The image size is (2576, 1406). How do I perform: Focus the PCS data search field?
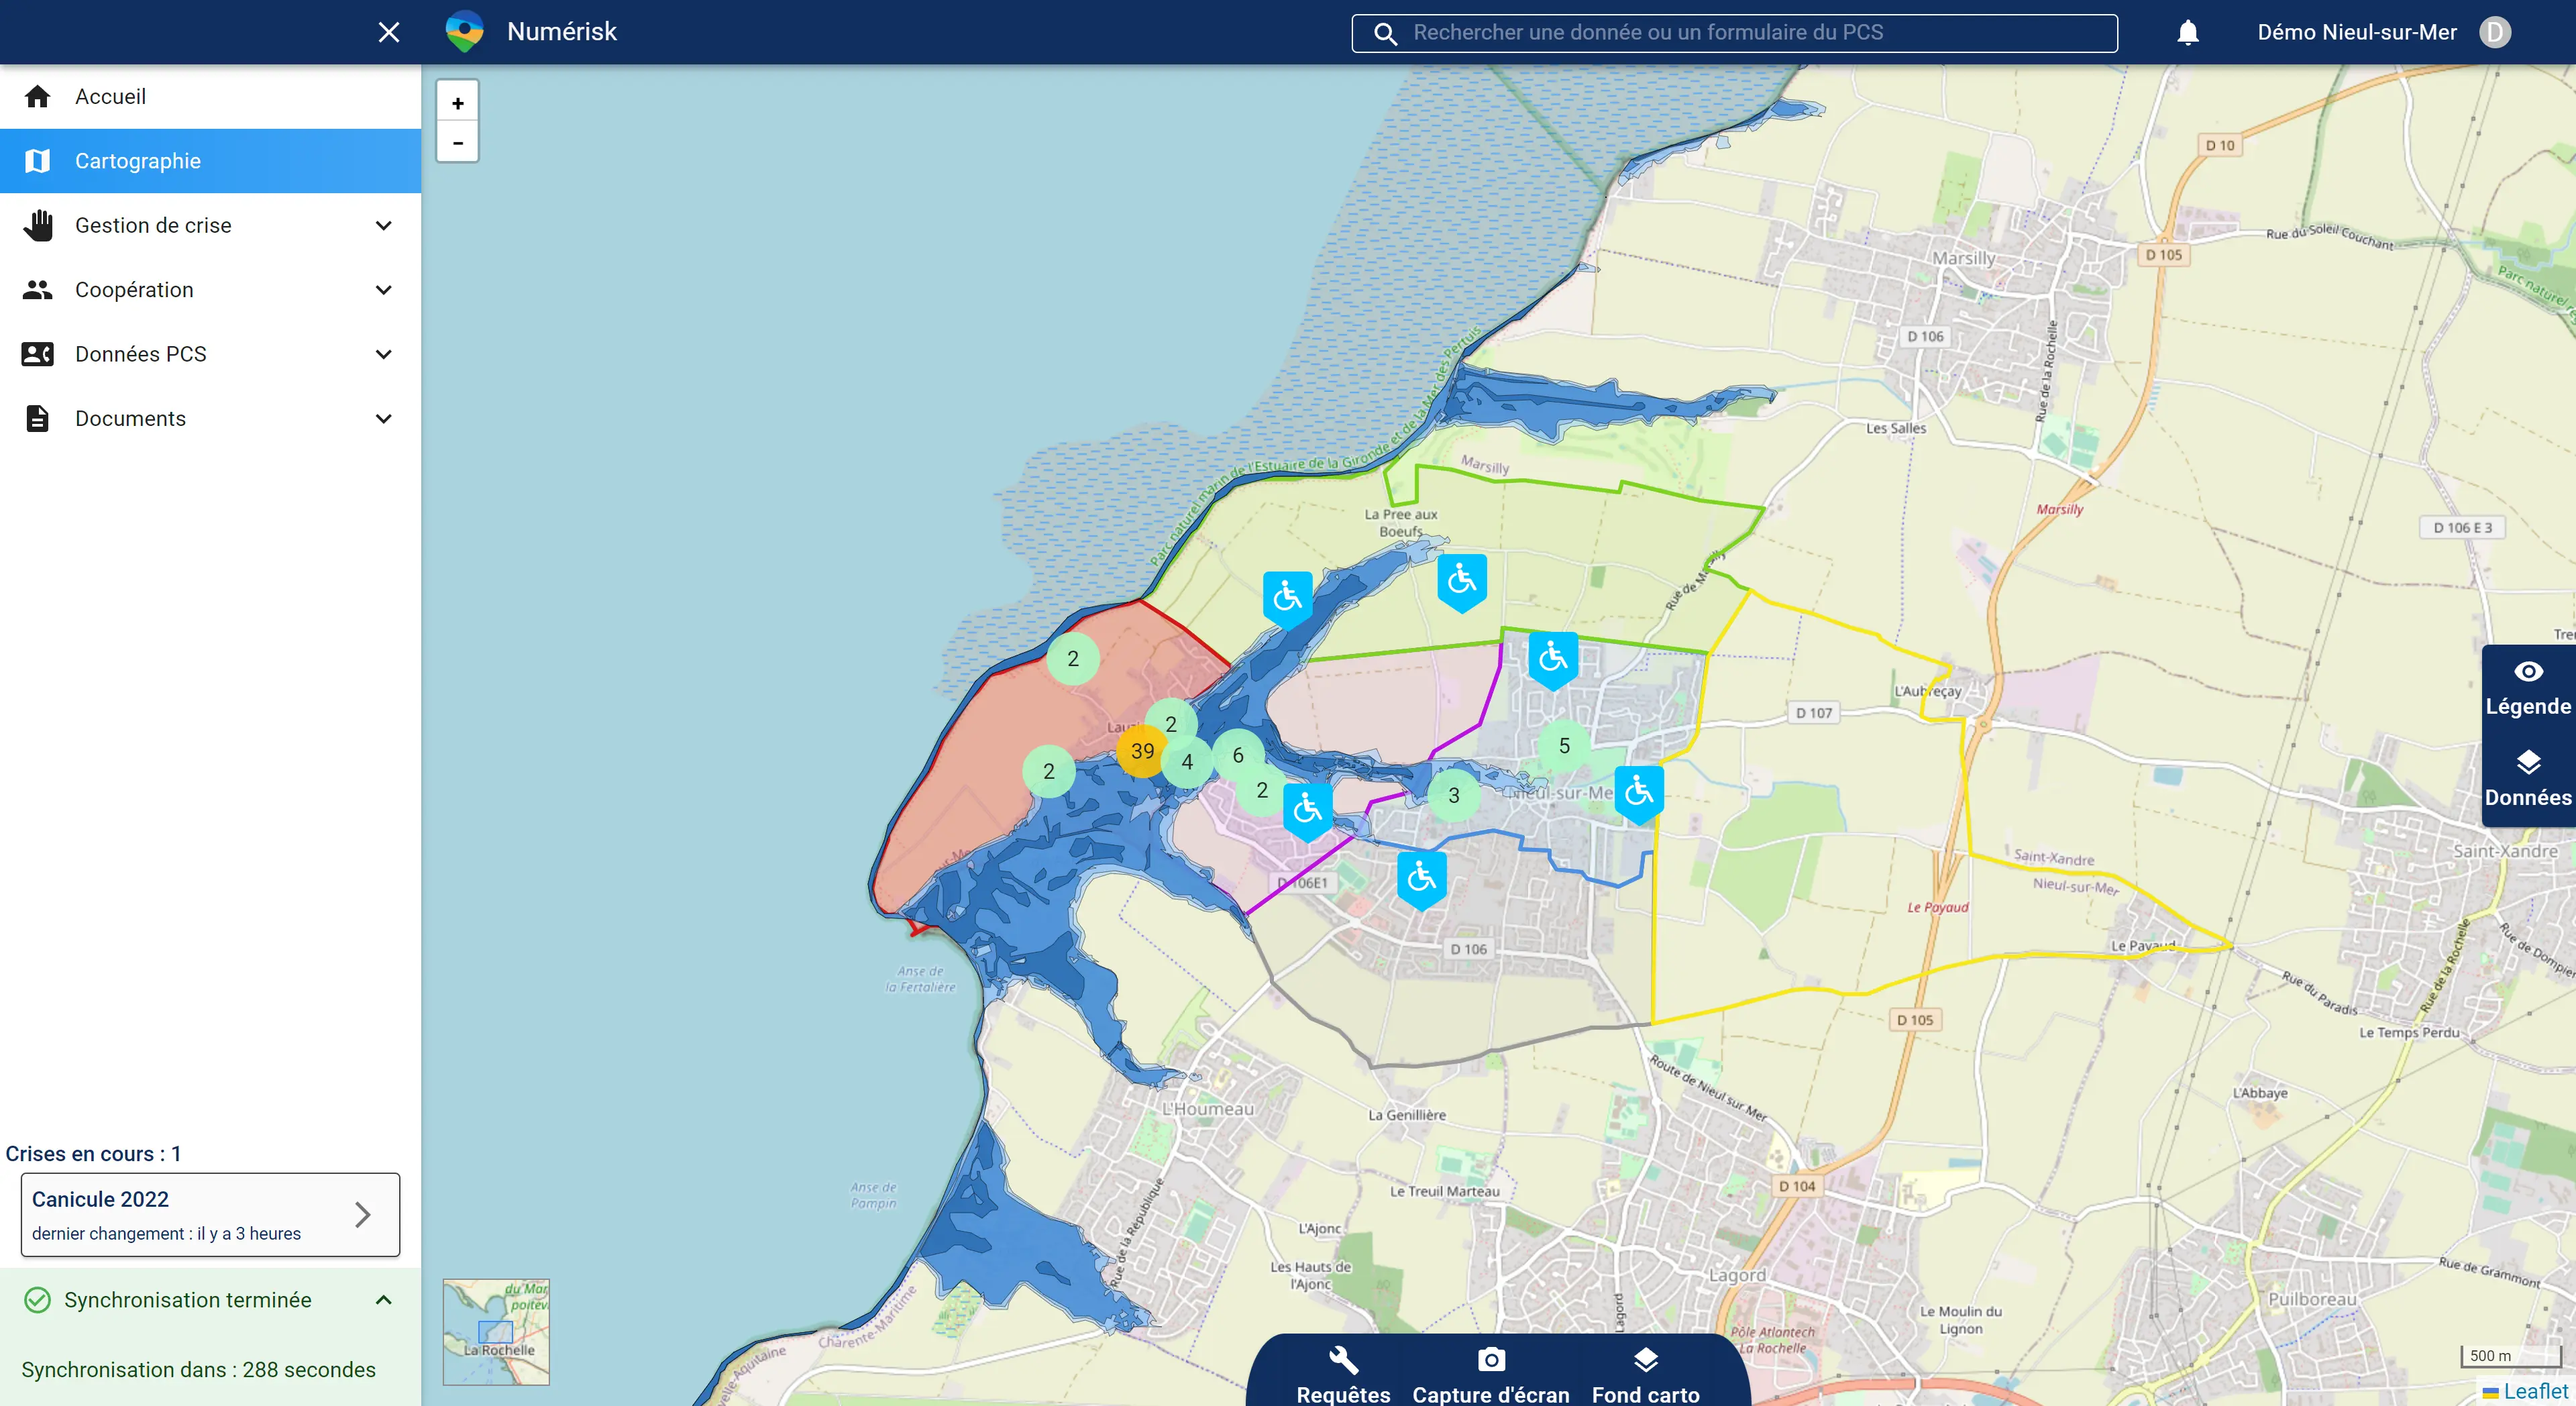pyautogui.click(x=1734, y=33)
